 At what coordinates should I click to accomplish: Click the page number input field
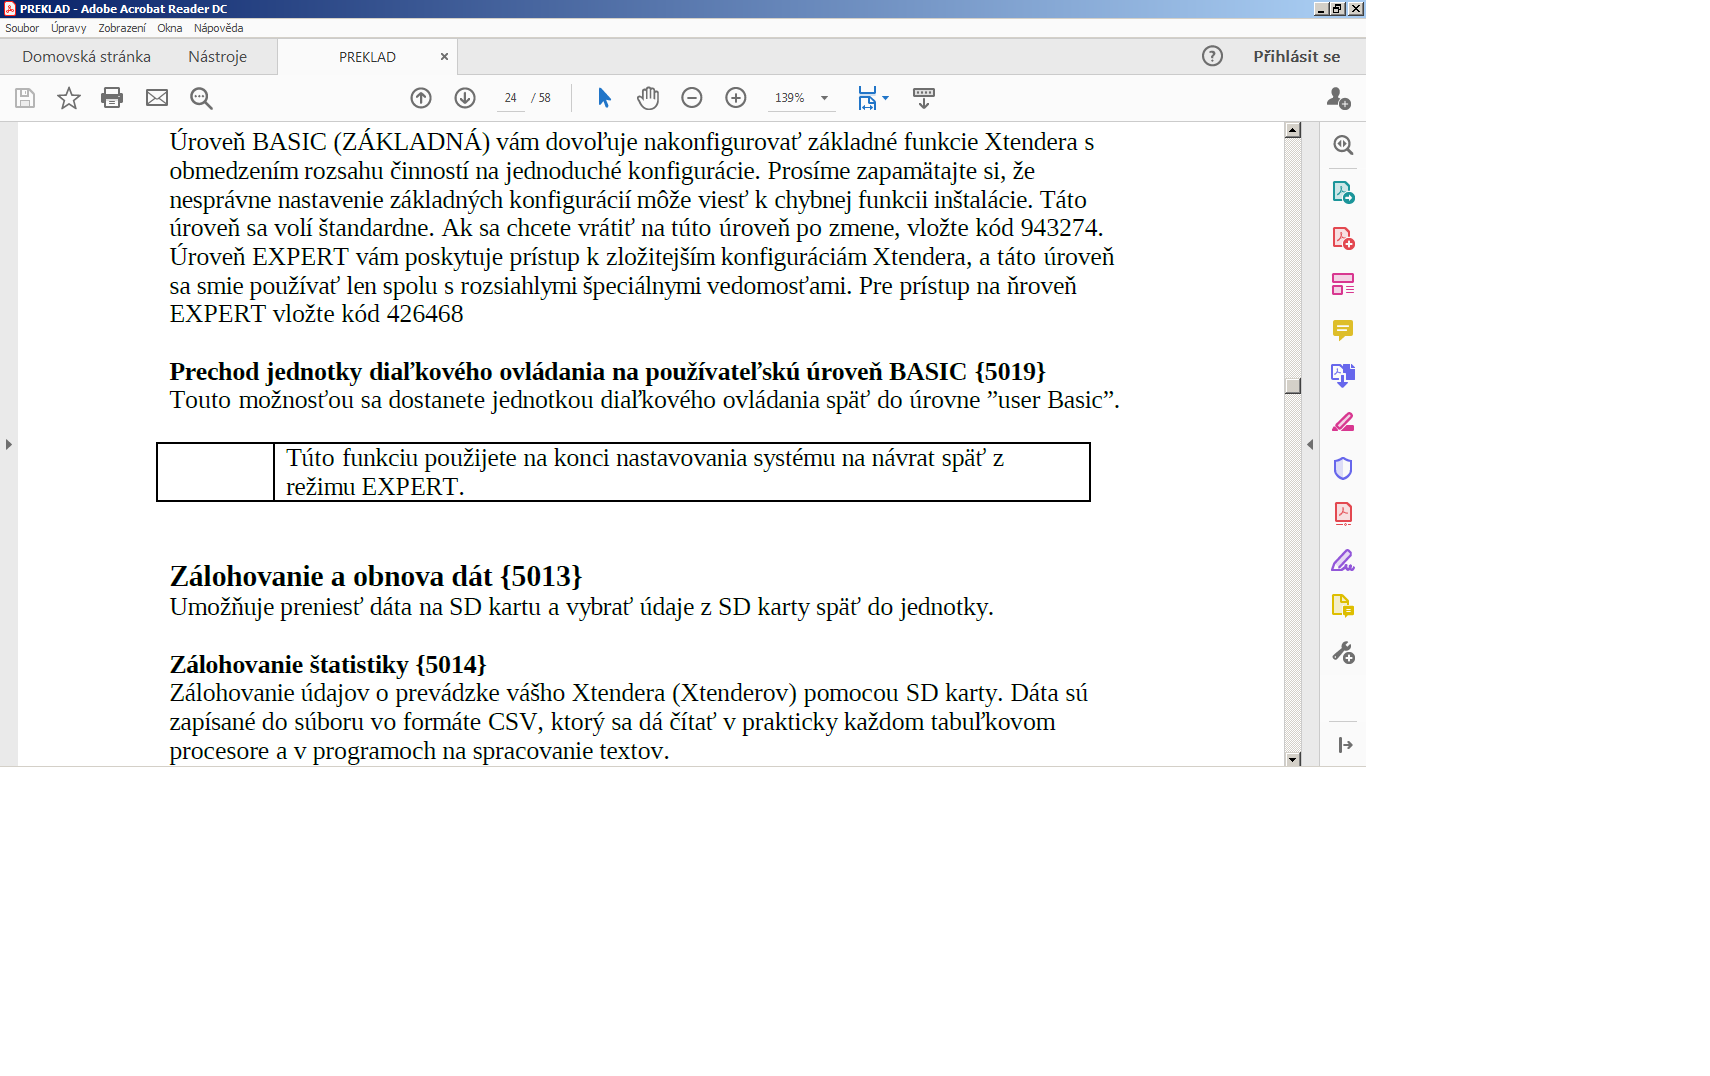click(511, 98)
